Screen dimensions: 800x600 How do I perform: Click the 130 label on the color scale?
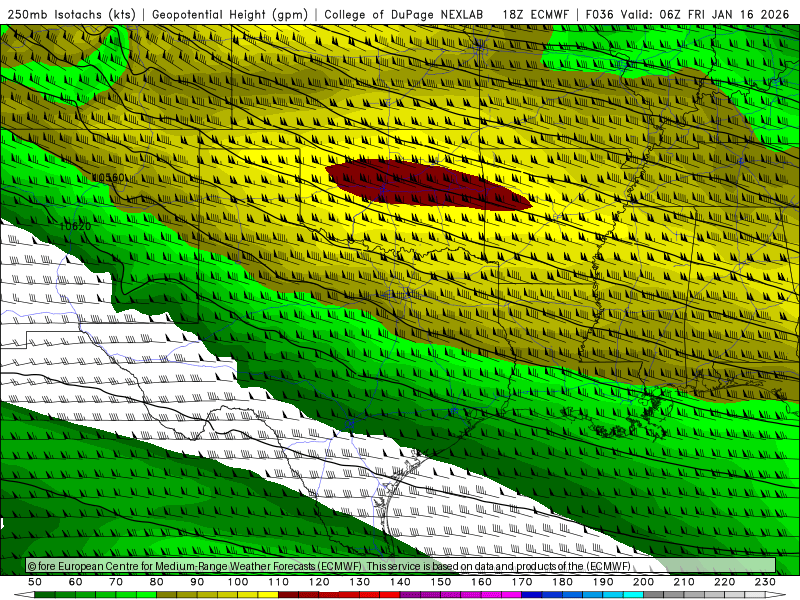click(360, 582)
